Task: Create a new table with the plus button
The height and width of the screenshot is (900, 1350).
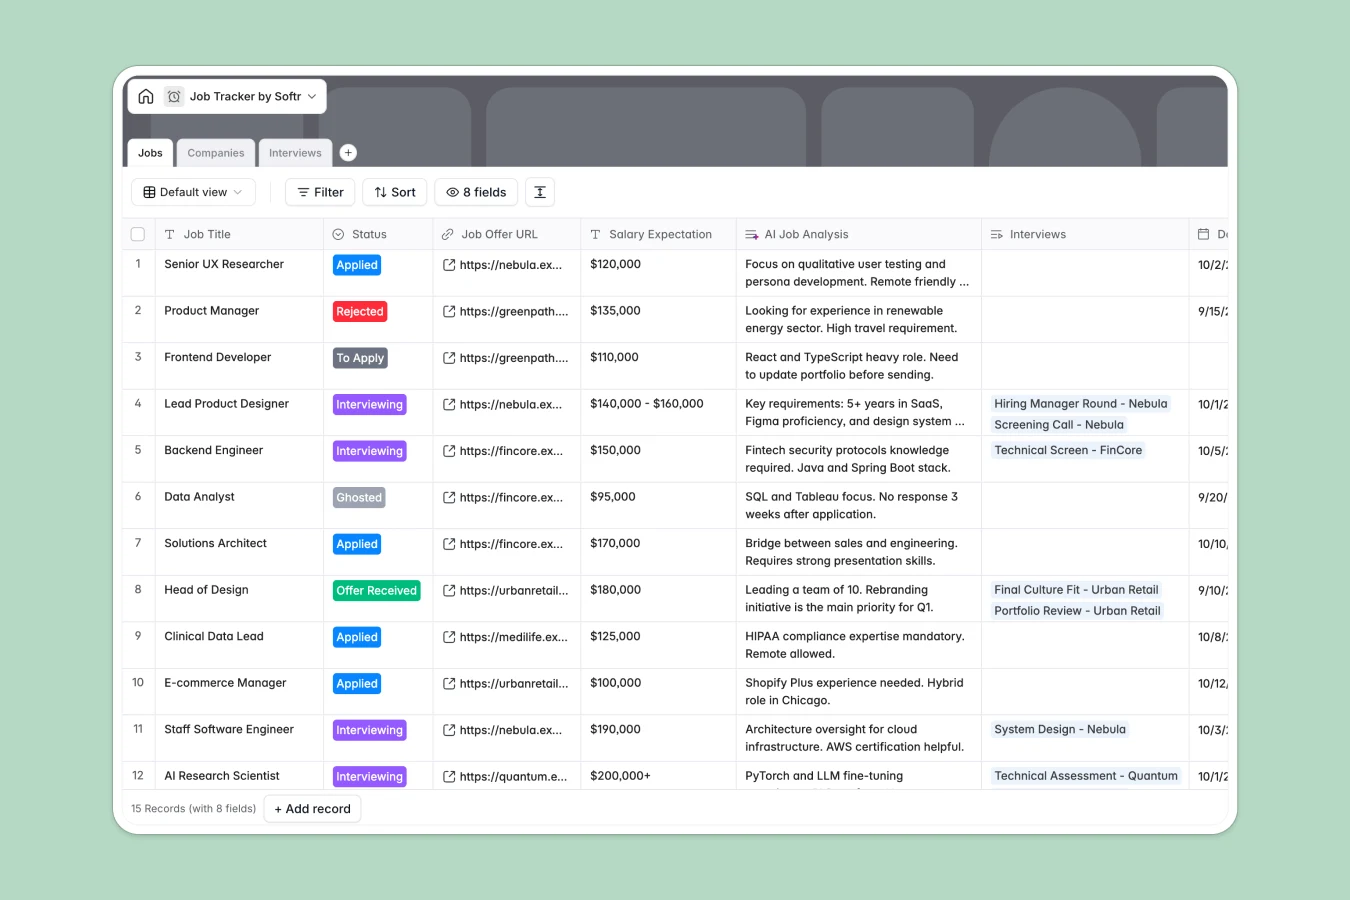Action: pos(348,152)
